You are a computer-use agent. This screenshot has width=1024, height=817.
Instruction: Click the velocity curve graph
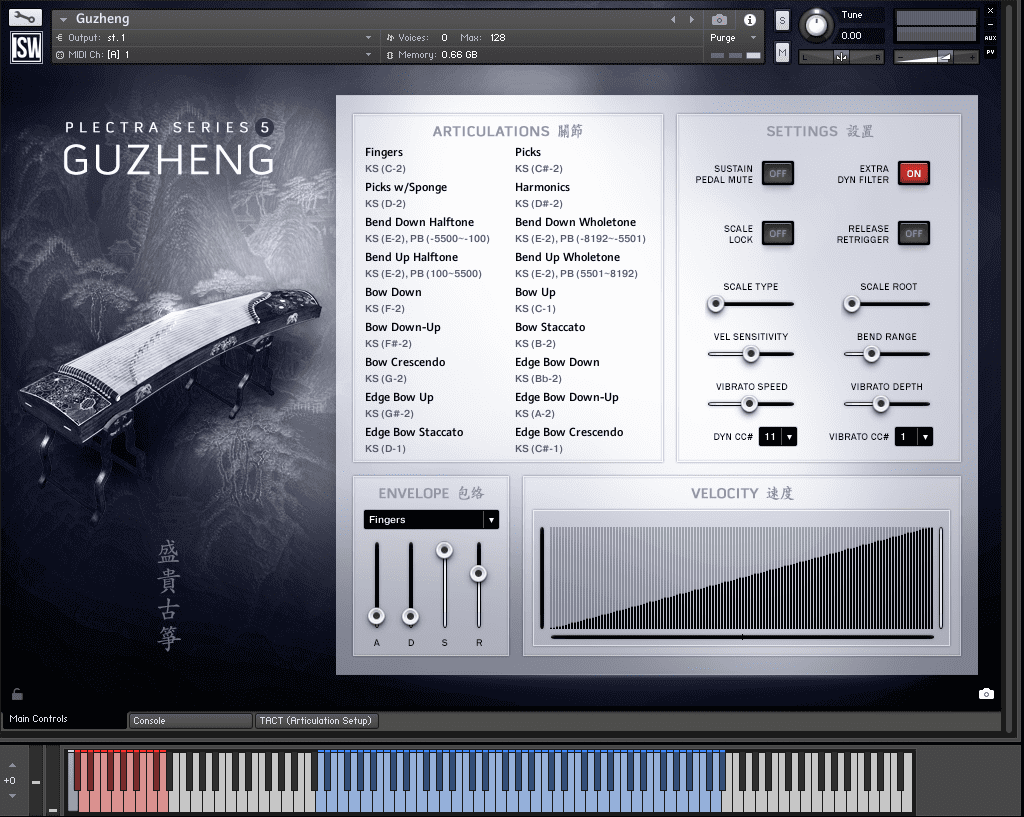coord(741,577)
